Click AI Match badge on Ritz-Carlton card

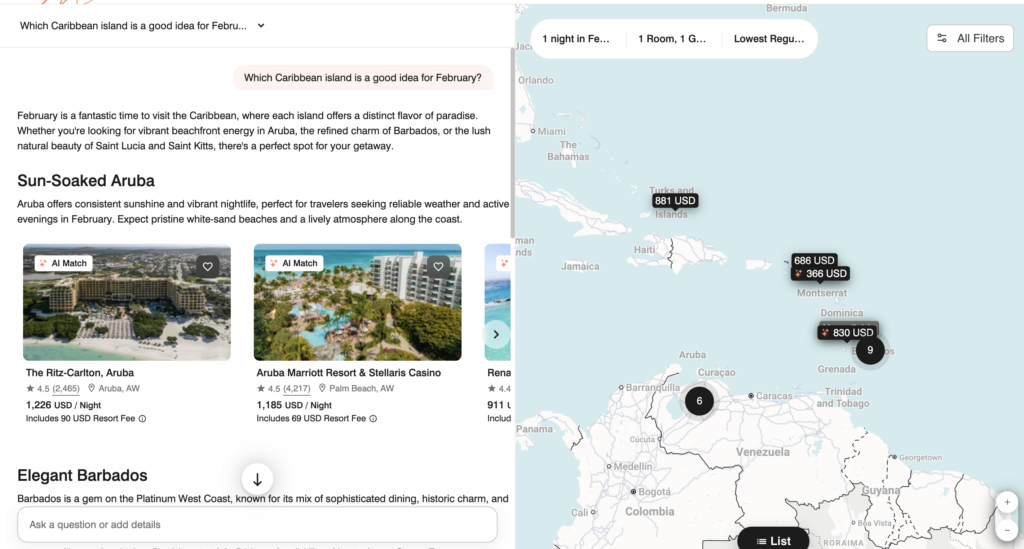click(63, 263)
